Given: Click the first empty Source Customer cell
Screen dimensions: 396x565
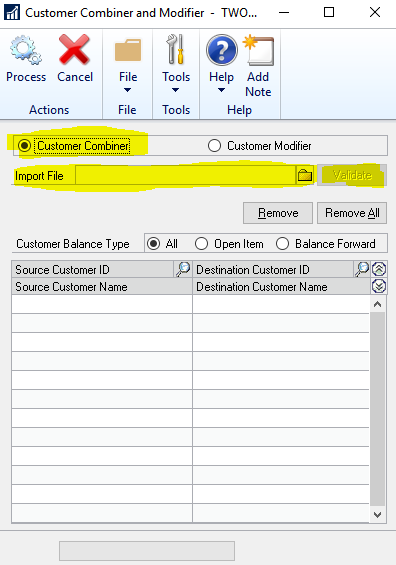Looking at the screenshot, I should tap(102, 304).
